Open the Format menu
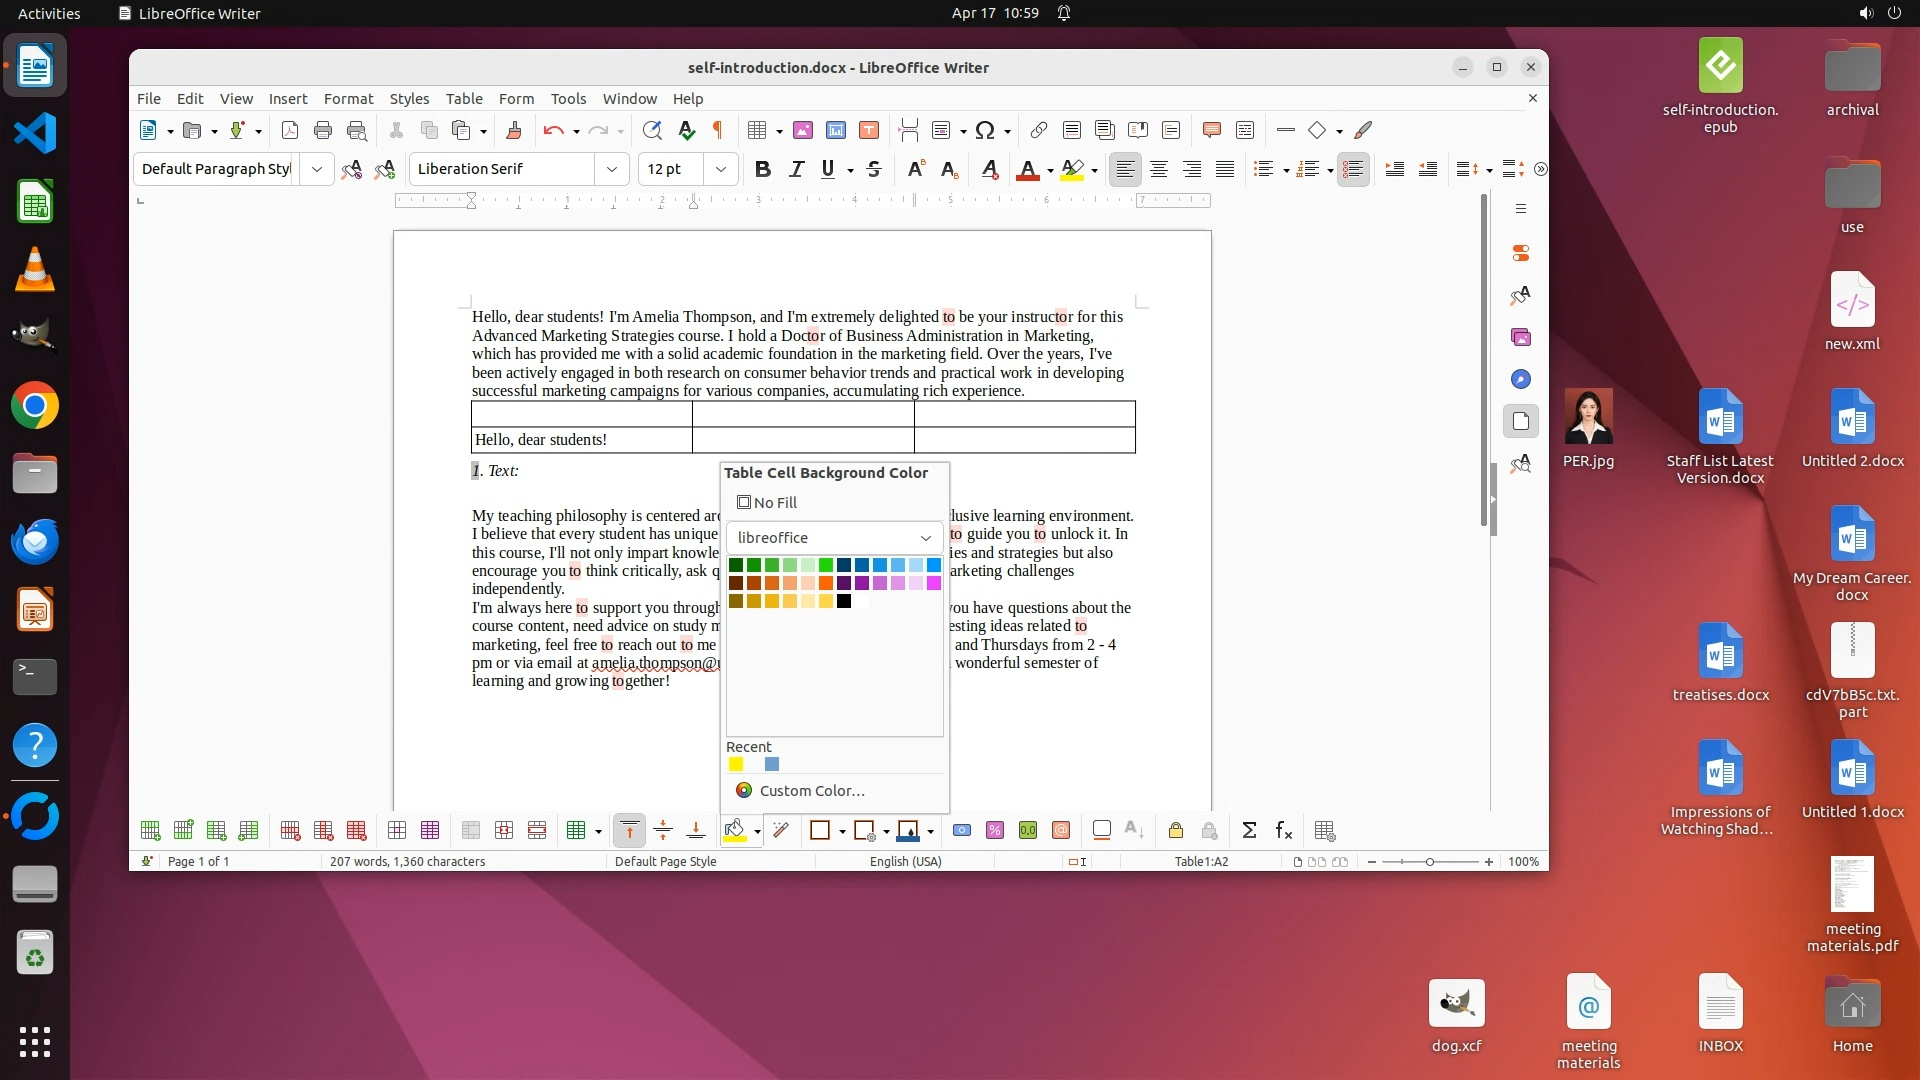Screen dimensions: 1920x1080 point(348,98)
